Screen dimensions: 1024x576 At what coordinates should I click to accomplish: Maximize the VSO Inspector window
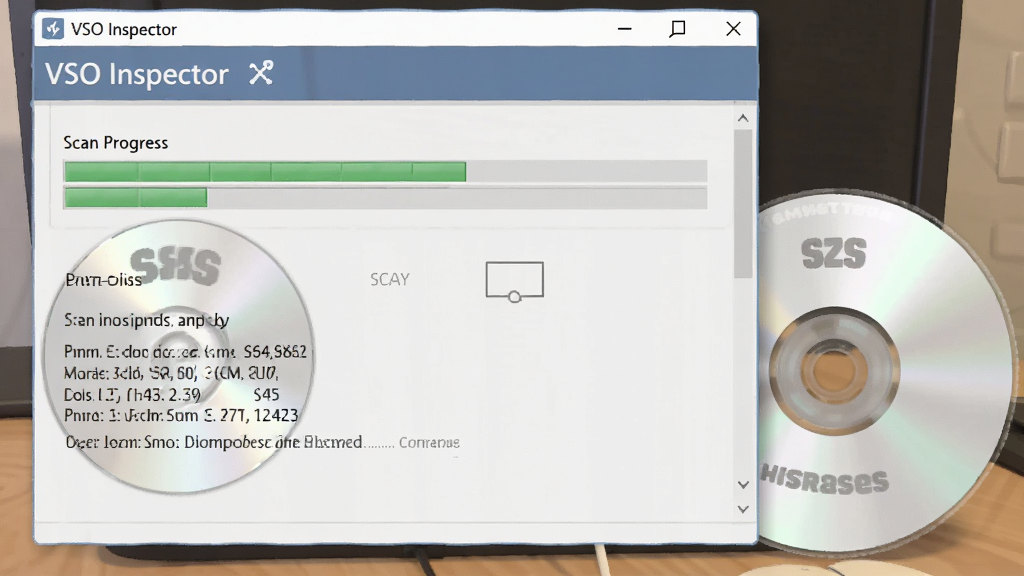tap(678, 29)
